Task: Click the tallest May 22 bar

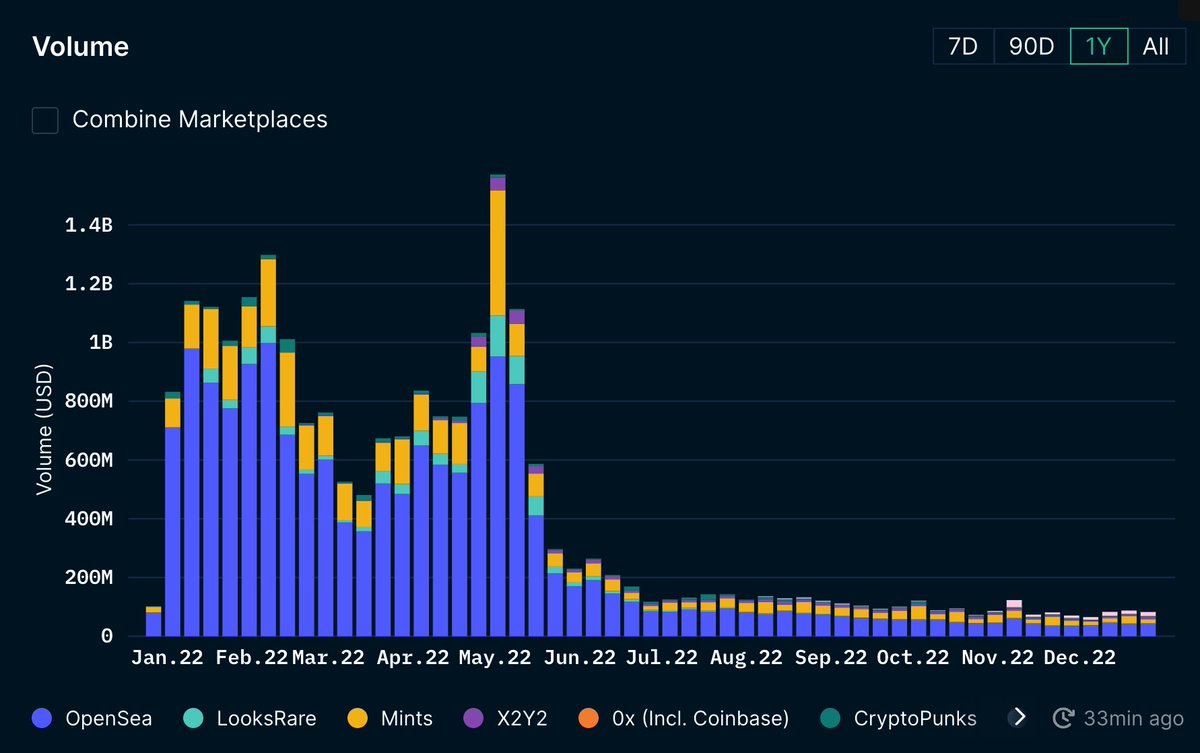Action: click(x=497, y=405)
